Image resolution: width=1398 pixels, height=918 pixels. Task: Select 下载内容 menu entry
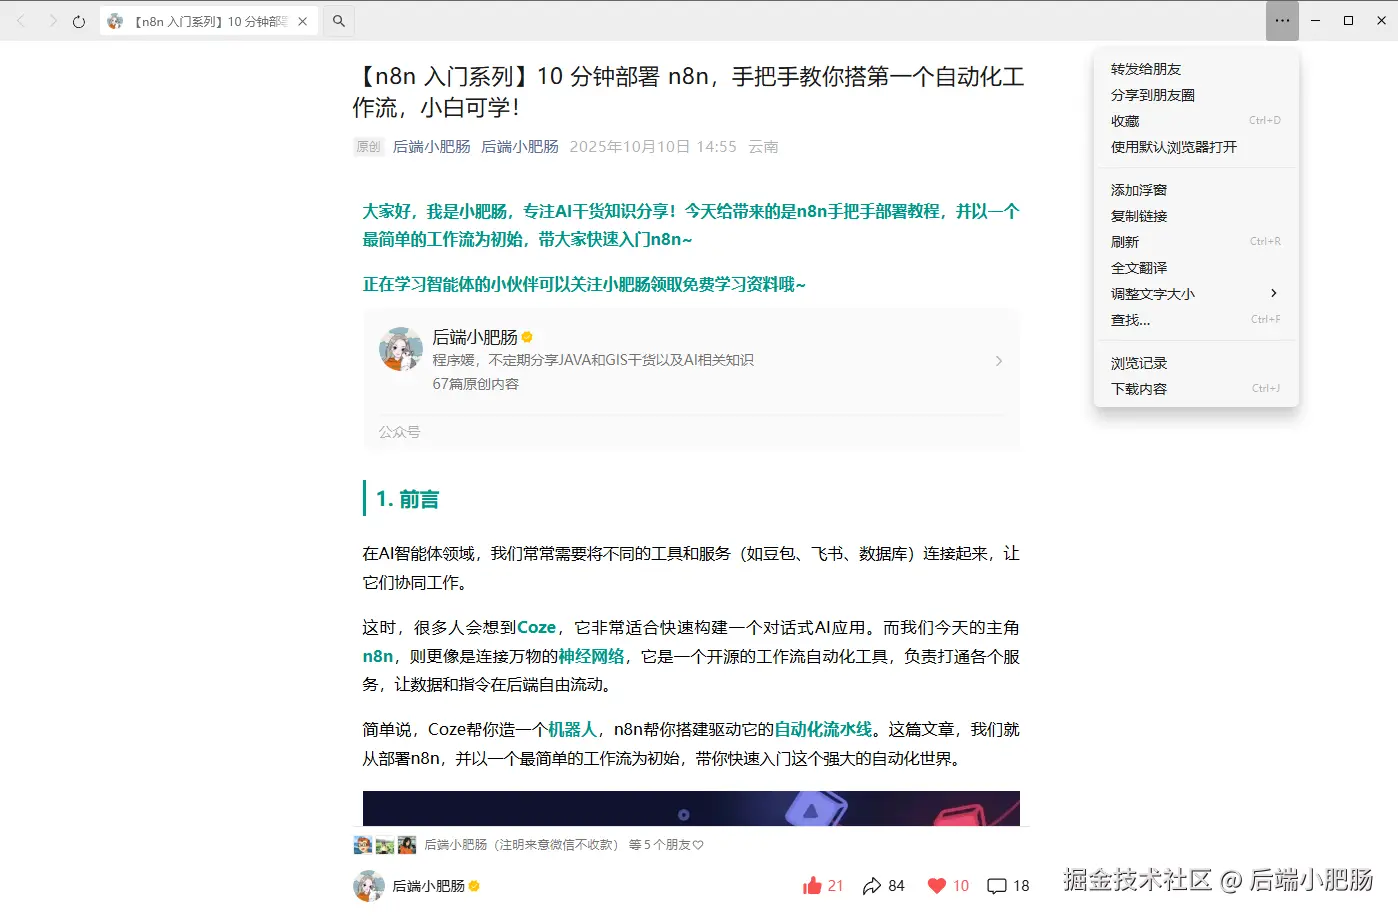(1196, 389)
